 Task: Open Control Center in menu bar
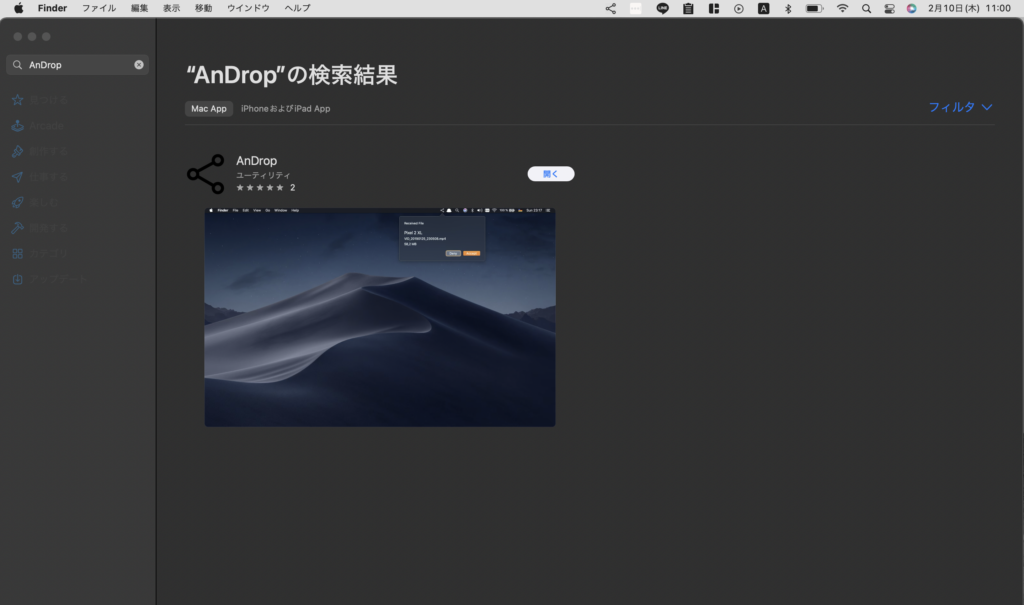[889, 8]
